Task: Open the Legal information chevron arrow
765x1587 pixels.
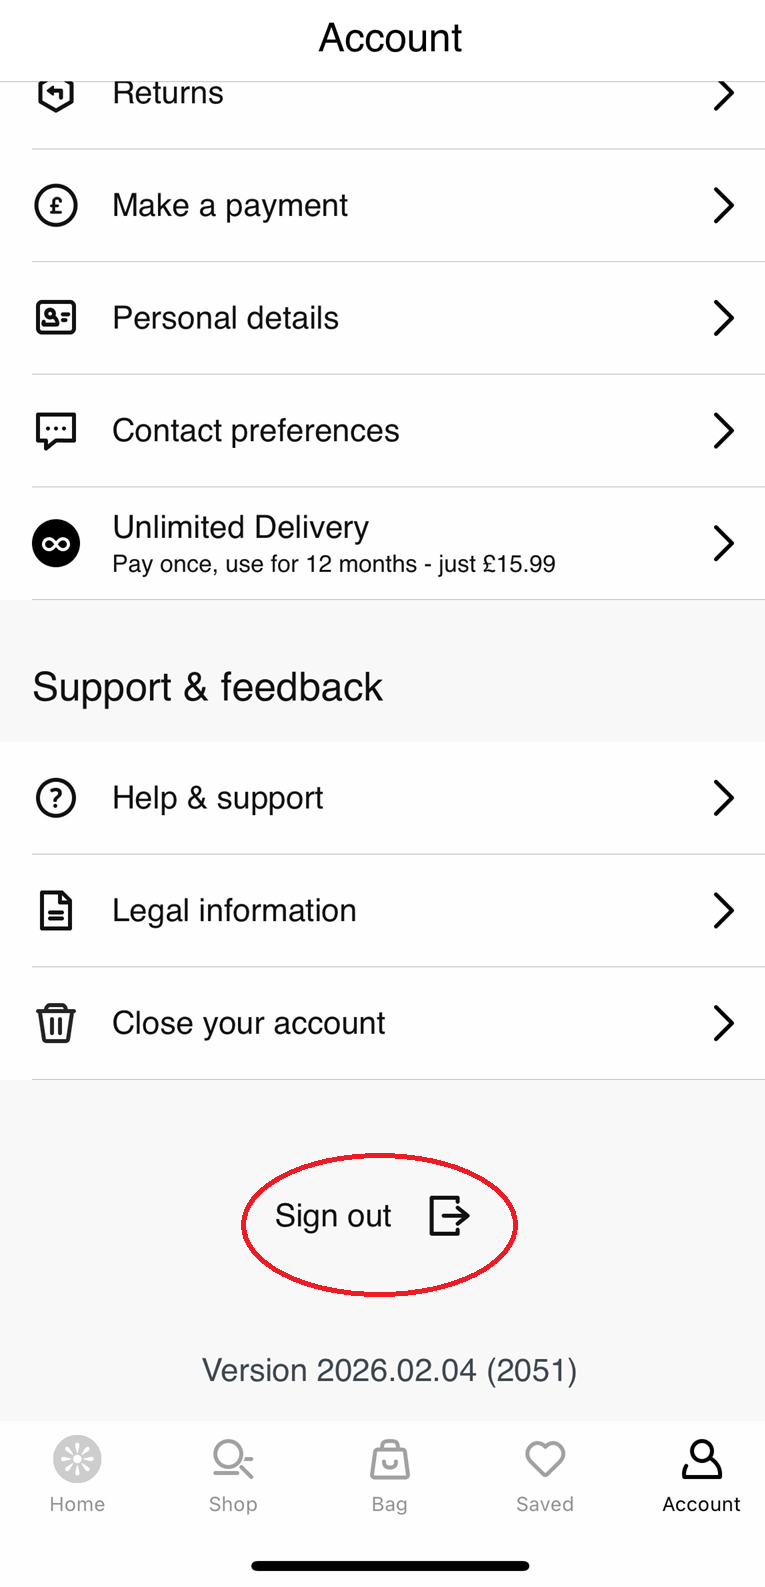Action: click(x=724, y=911)
